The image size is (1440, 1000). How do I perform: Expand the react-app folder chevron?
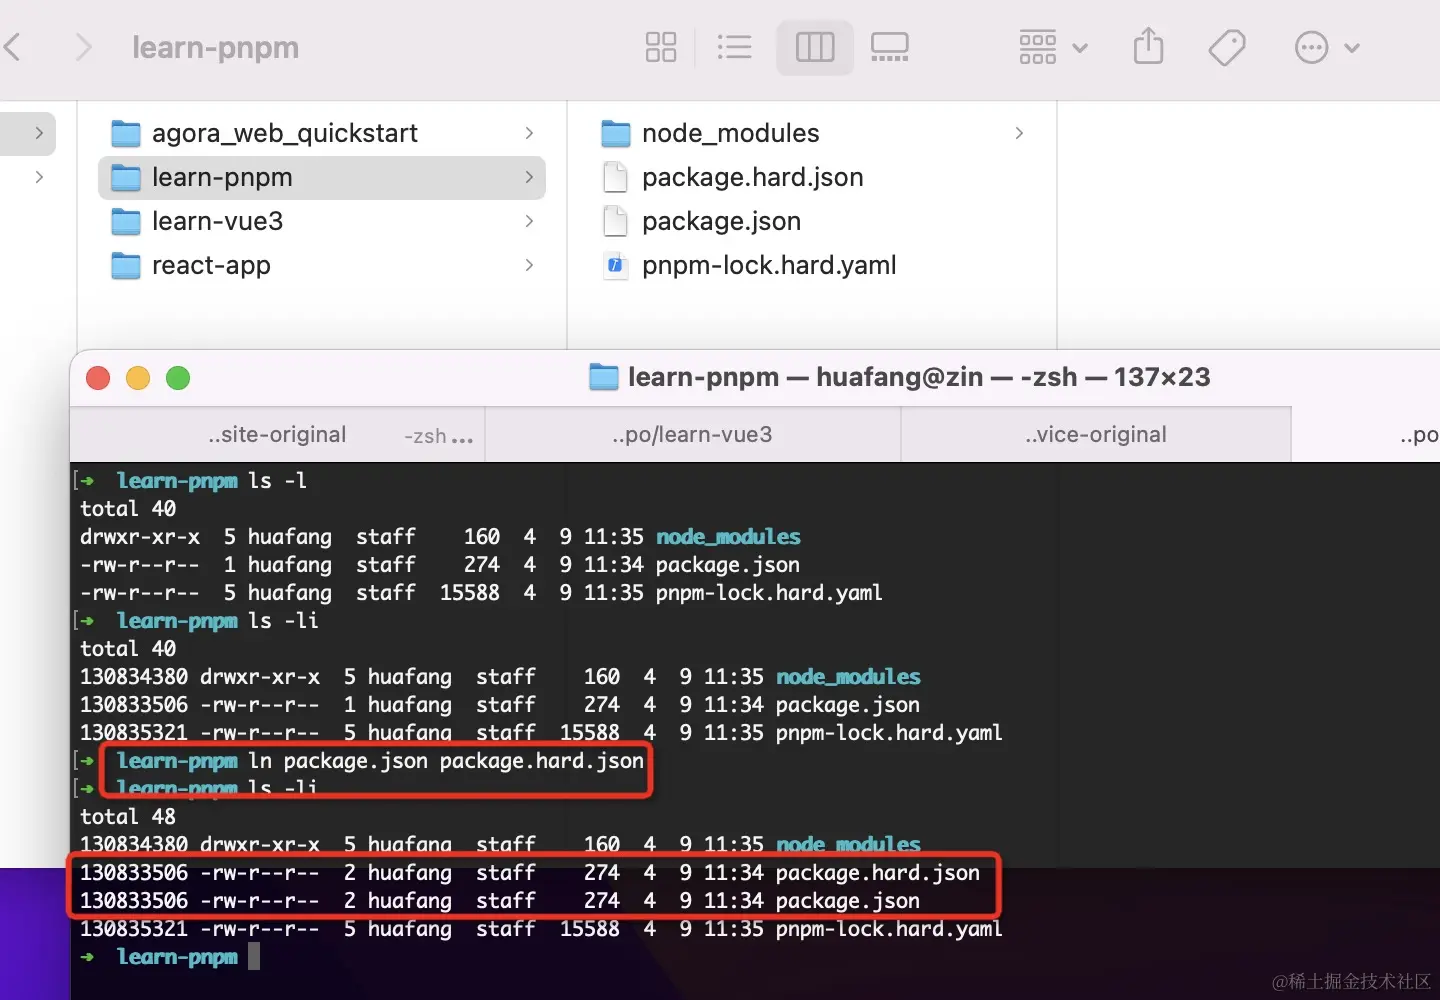tap(529, 265)
